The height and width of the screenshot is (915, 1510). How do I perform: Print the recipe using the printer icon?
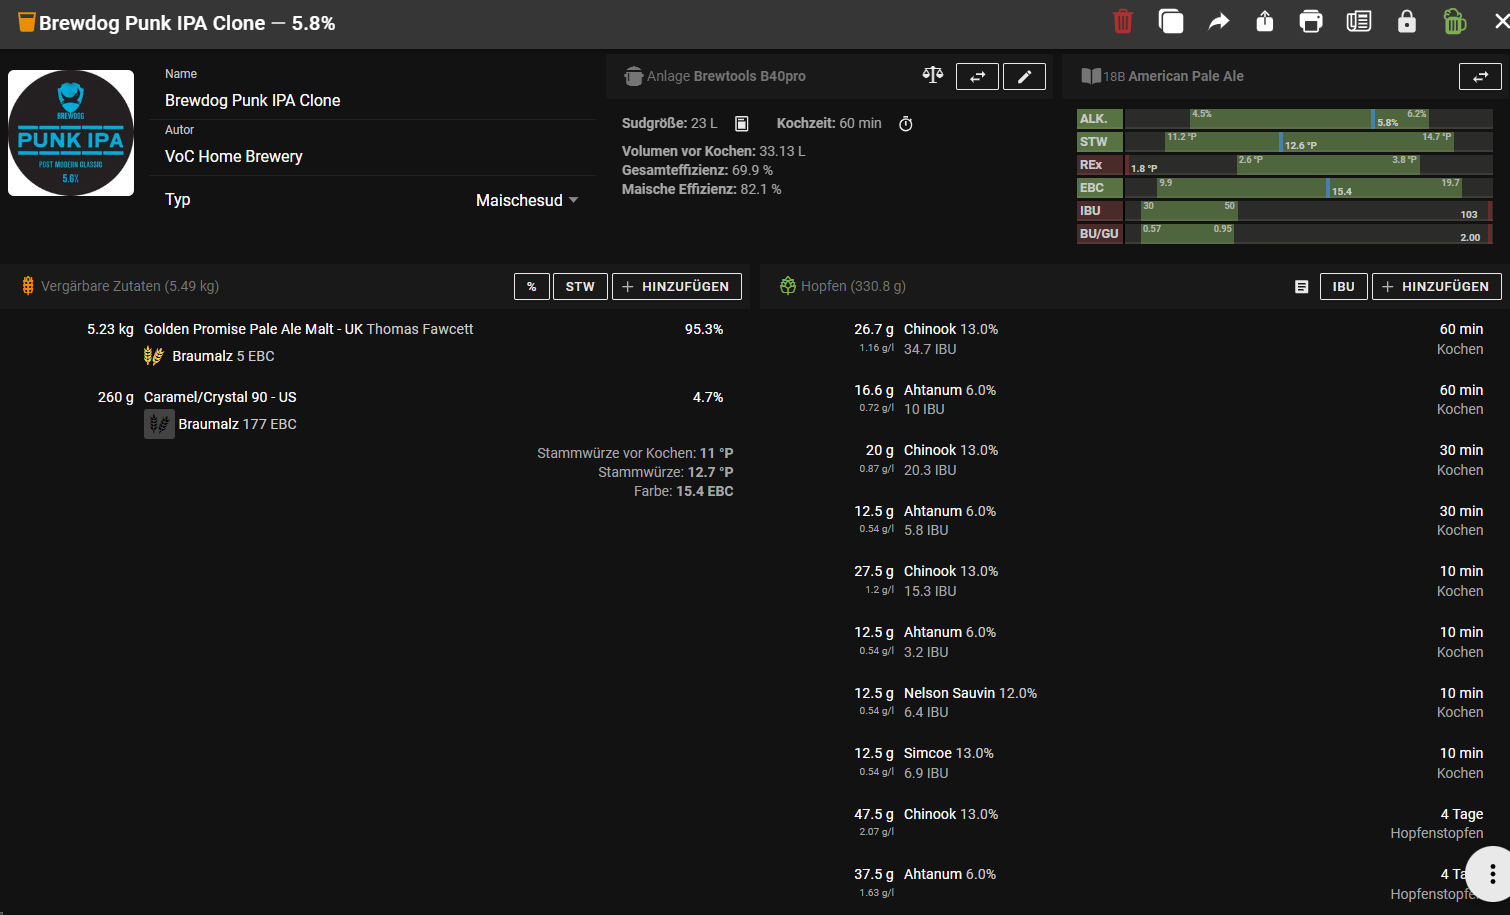(x=1311, y=21)
